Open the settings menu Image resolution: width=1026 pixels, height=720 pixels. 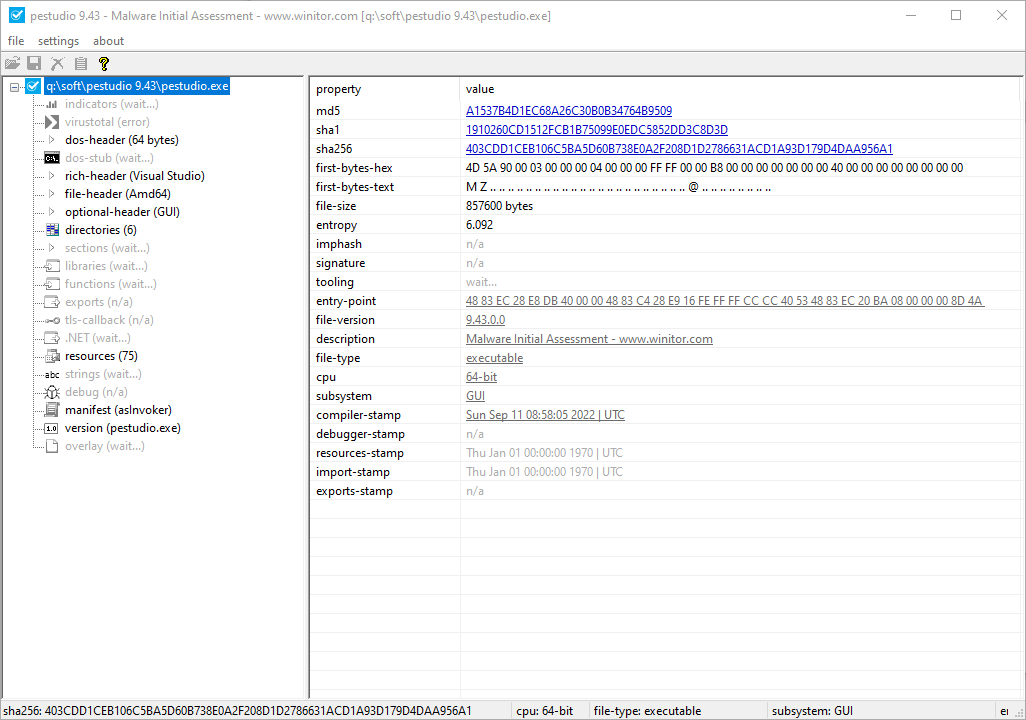click(58, 41)
